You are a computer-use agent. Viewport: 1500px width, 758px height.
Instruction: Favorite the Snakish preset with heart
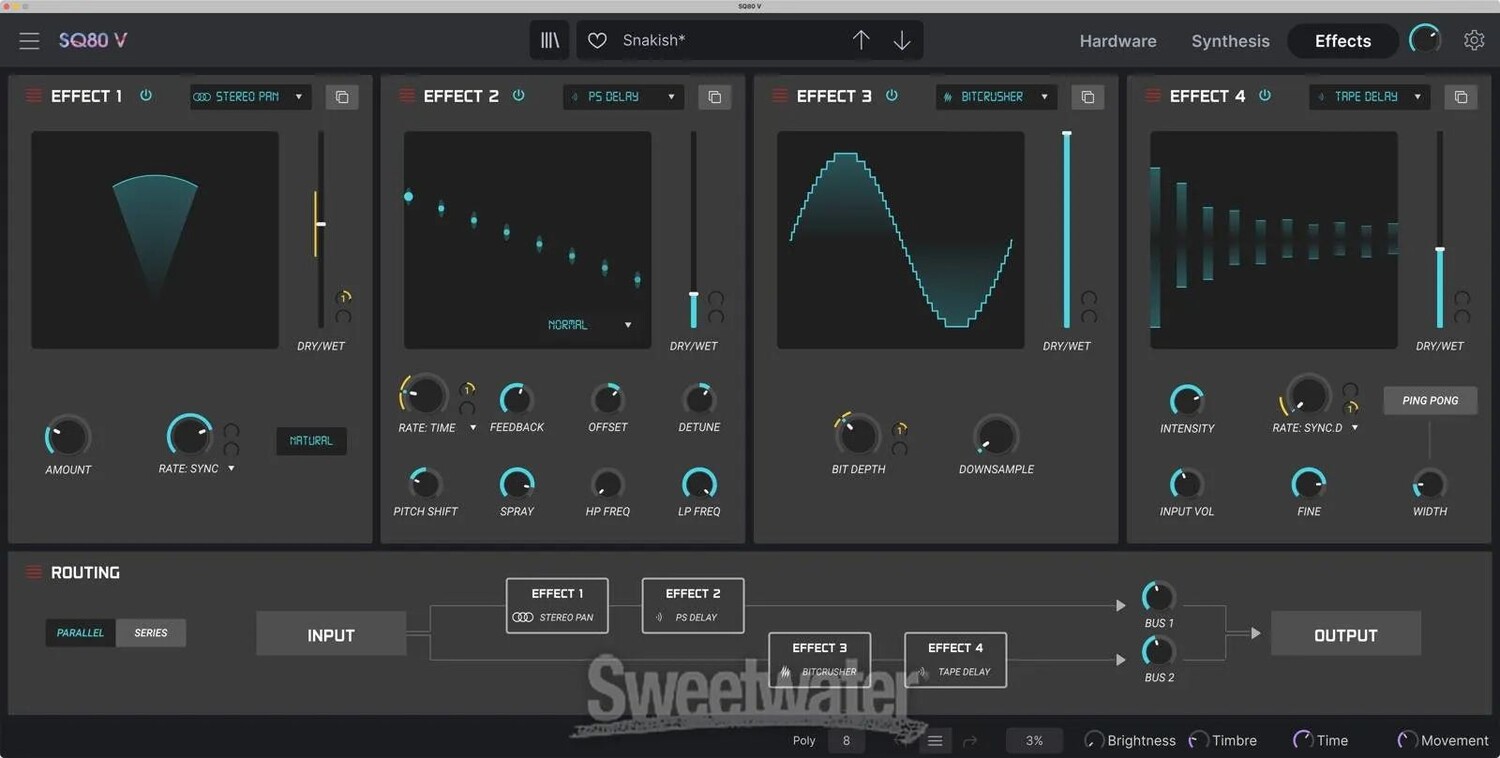pyautogui.click(x=597, y=41)
